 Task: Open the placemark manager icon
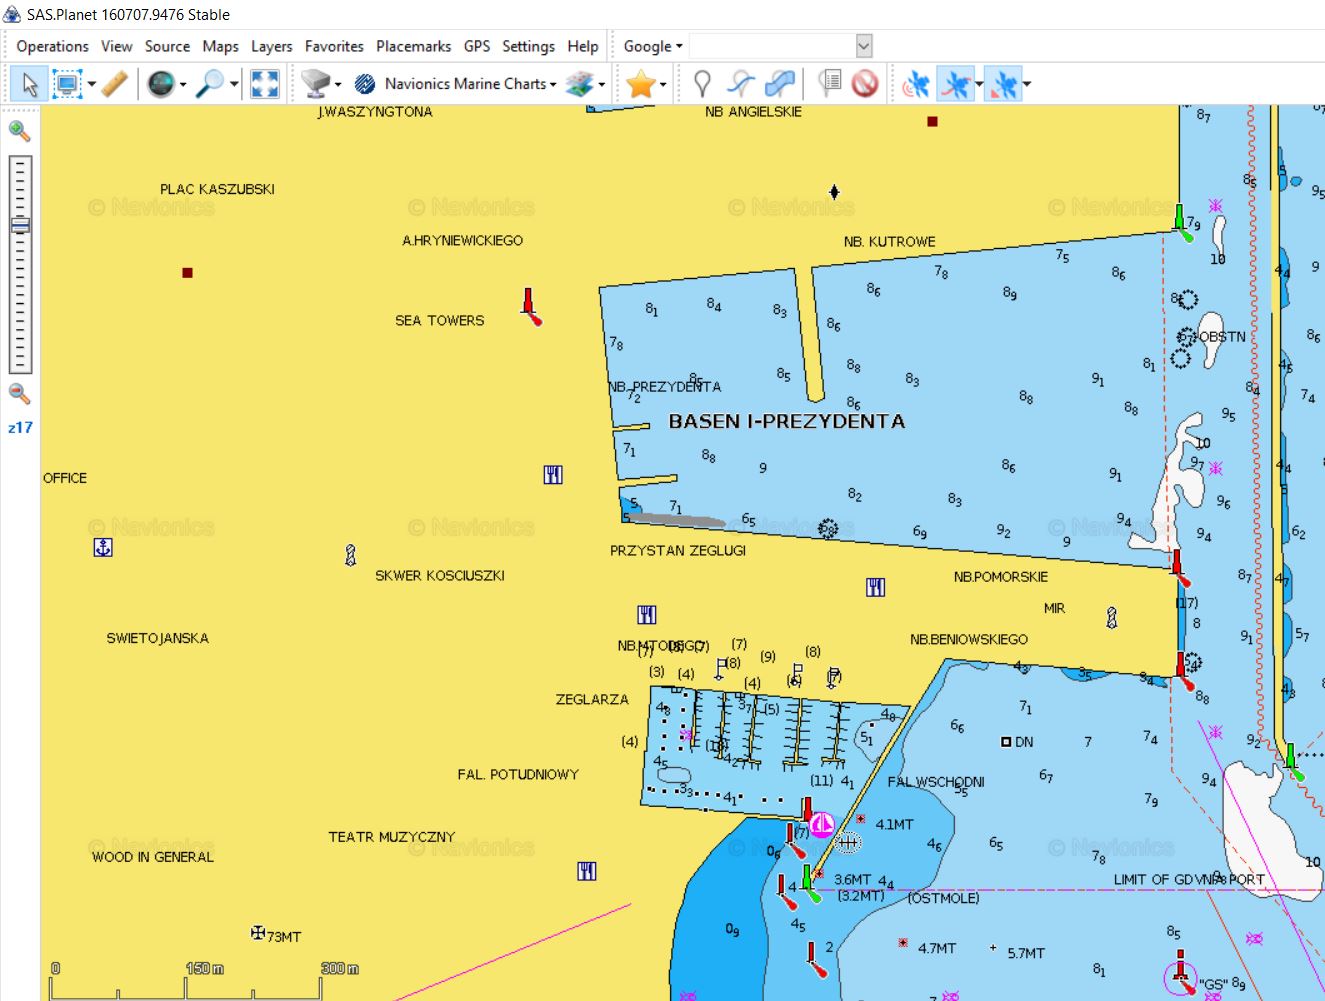click(x=829, y=84)
